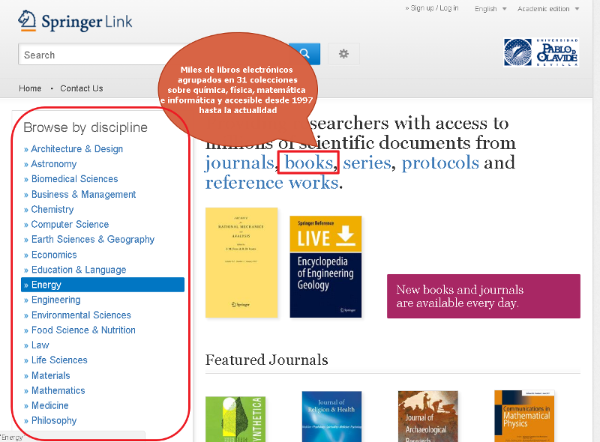Image resolution: width=600 pixels, height=442 pixels.
Task: Follow the books link
Action: [x=309, y=163]
